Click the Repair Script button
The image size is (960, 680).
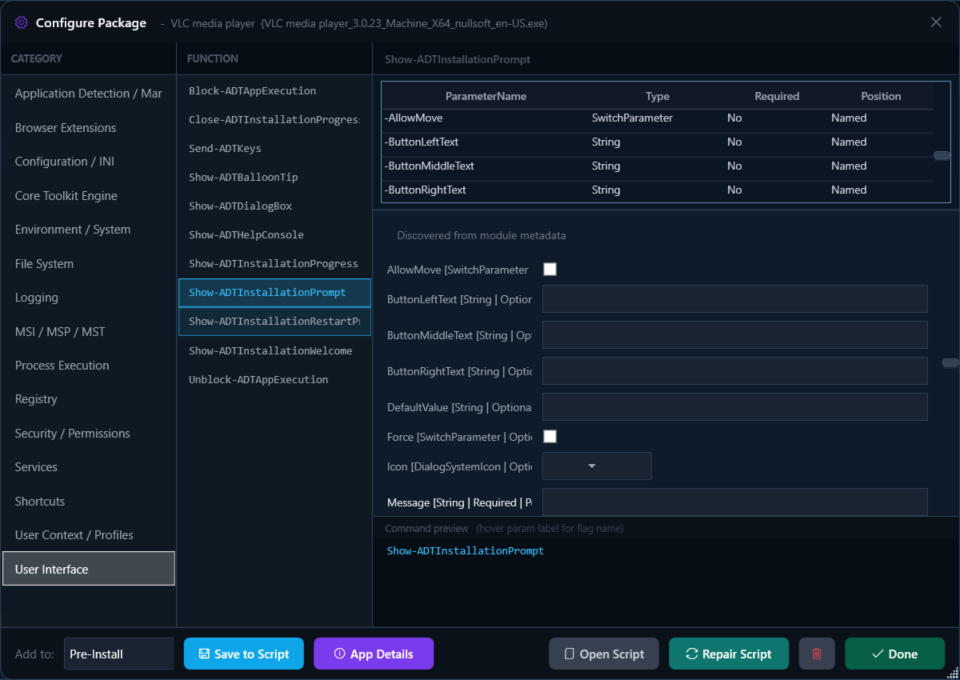click(728, 653)
